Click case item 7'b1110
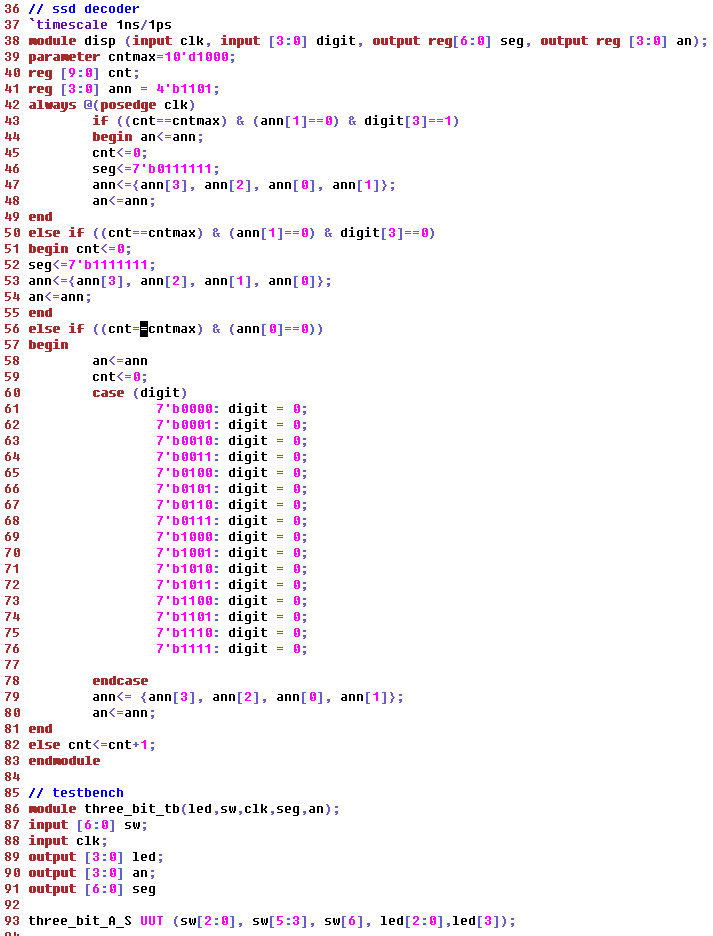The height and width of the screenshot is (936, 713). pos(231,633)
